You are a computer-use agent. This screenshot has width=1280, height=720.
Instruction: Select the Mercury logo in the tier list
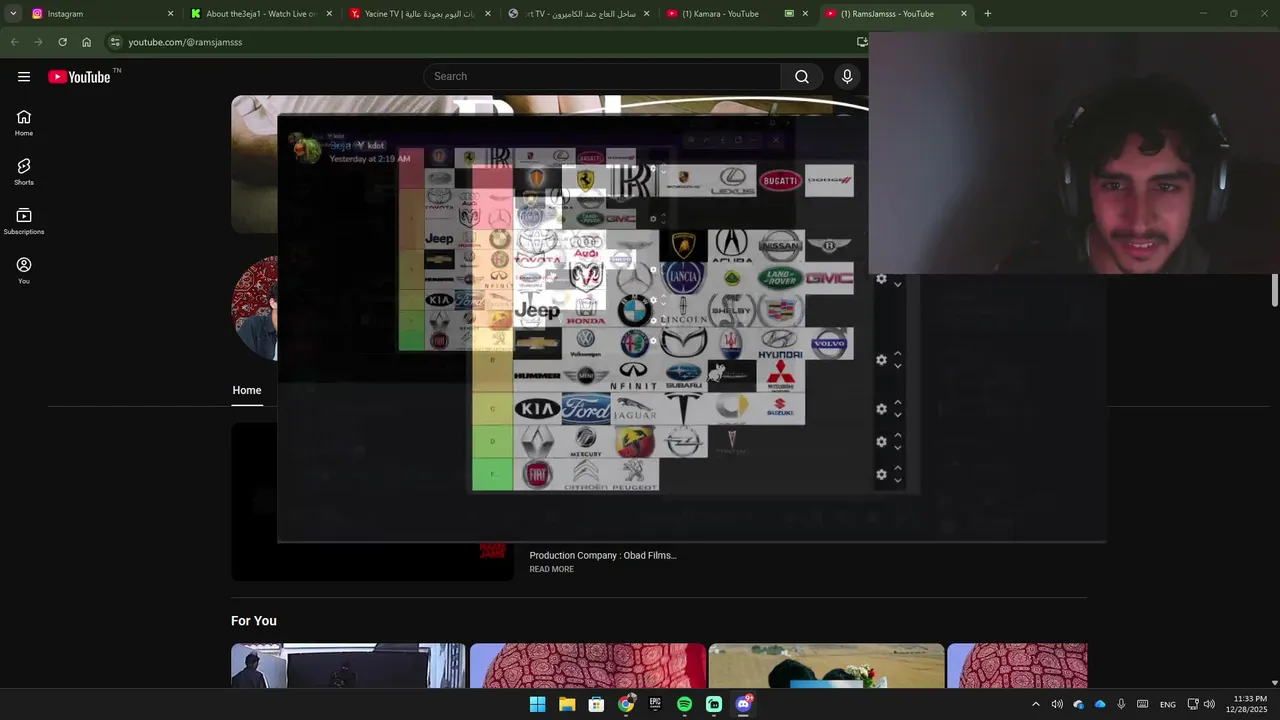[586, 441]
